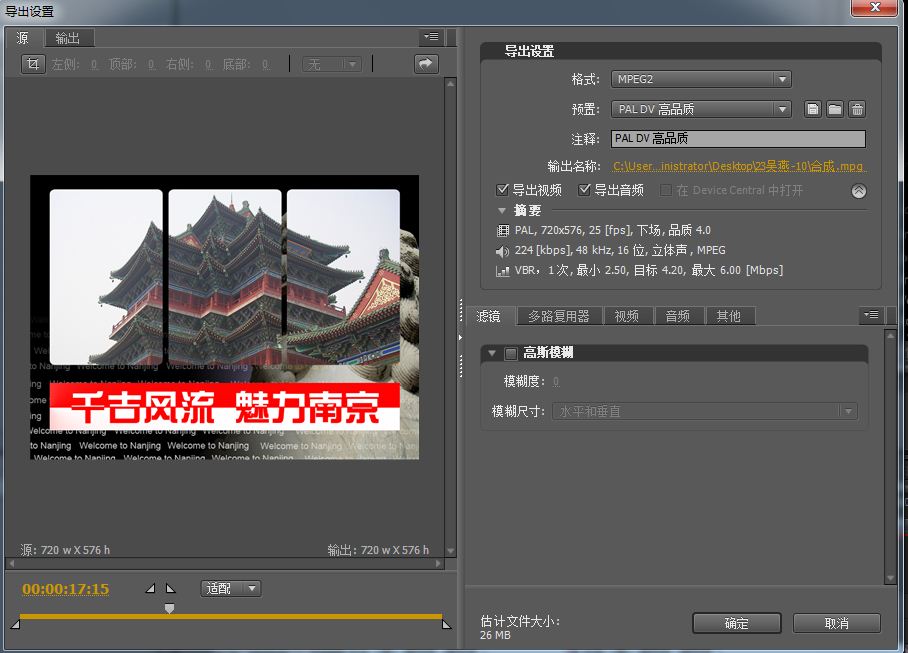
Task: Toggle the 导出音频 checkbox
Action: click(585, 190)
